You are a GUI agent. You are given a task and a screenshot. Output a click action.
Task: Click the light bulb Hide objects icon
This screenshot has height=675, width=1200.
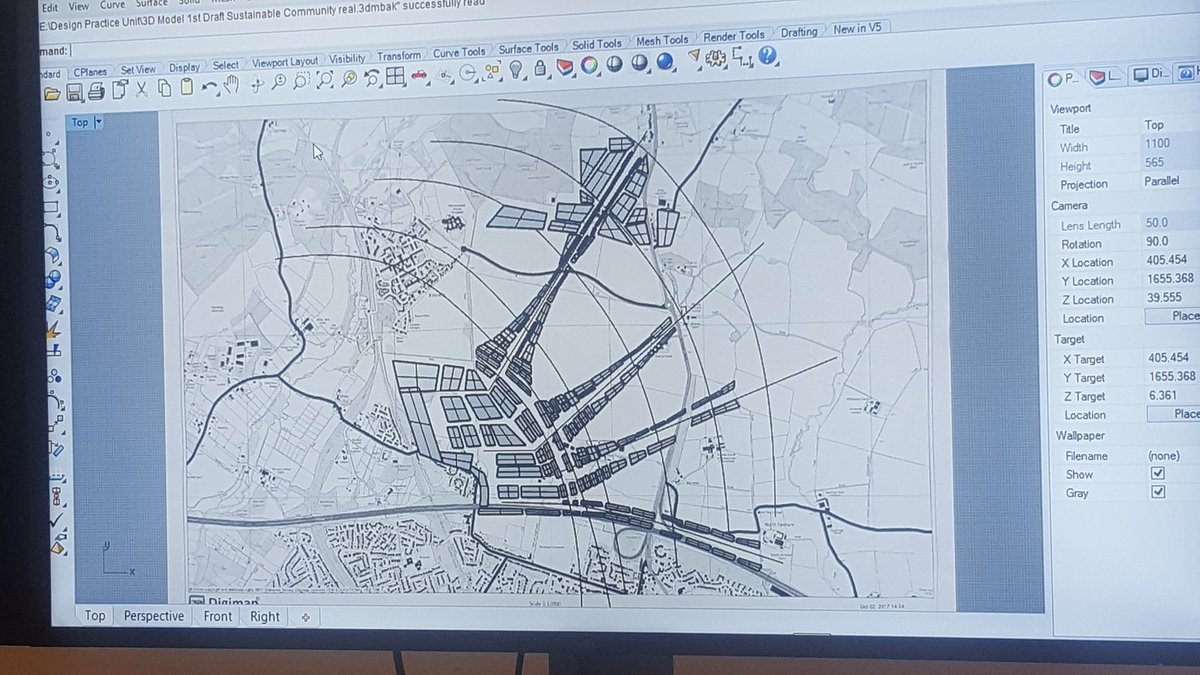pyautogui.click(x=516, y=69)
